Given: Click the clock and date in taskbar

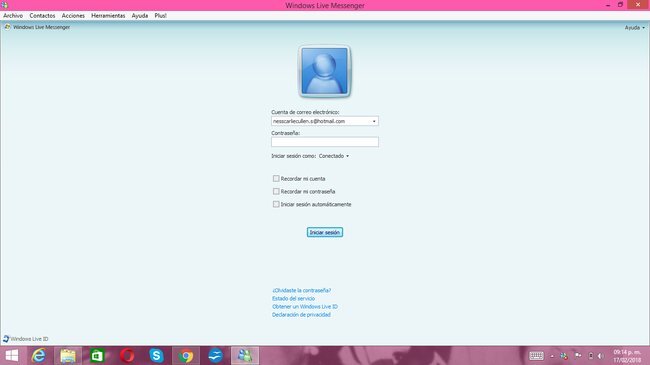Looking at the screenshot, I should pyautogui.click(x=627, y=356).
